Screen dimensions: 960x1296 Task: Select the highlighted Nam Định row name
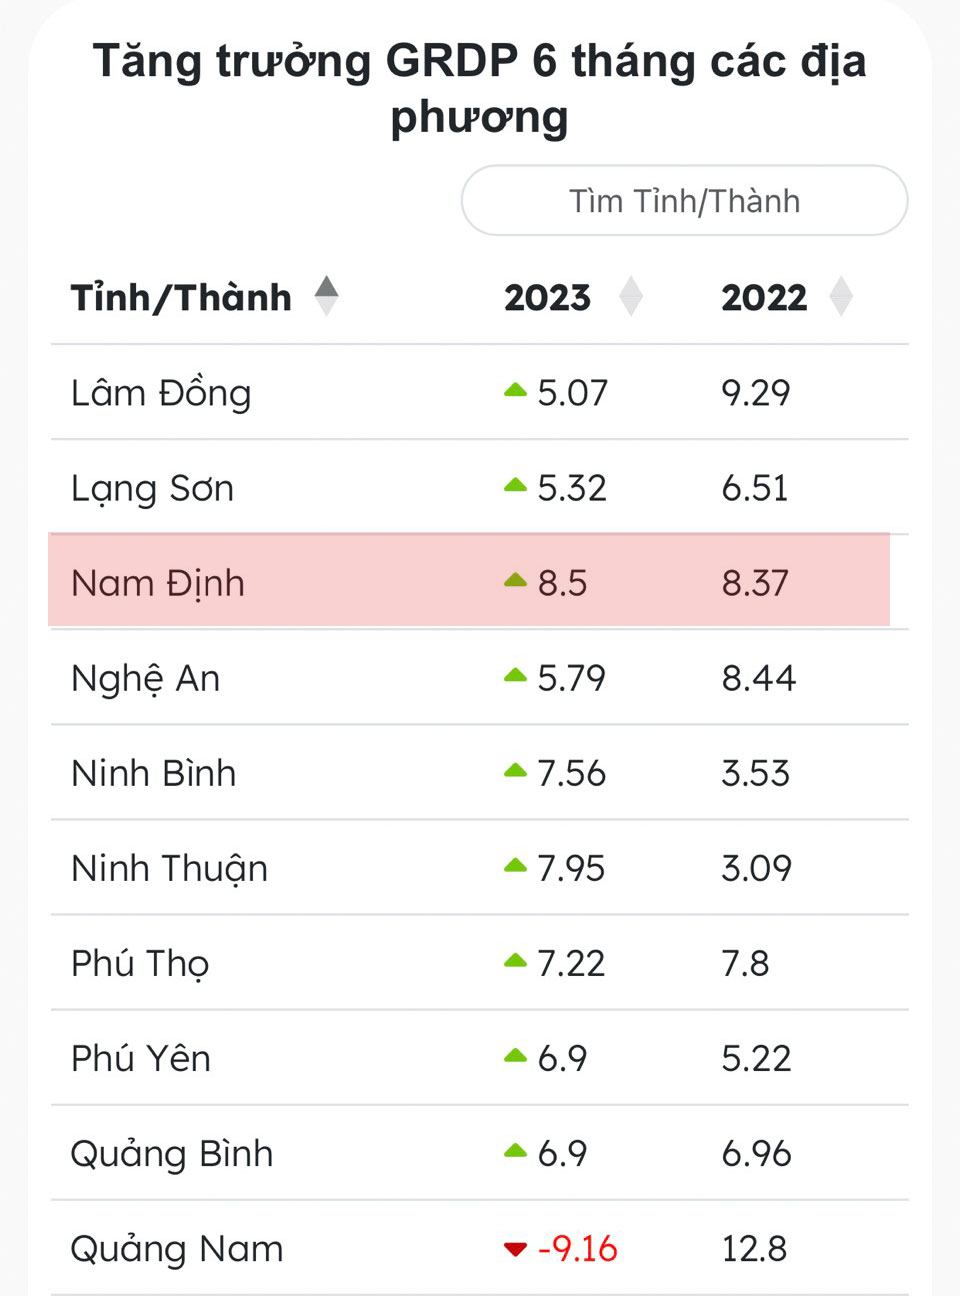point(158,583)
